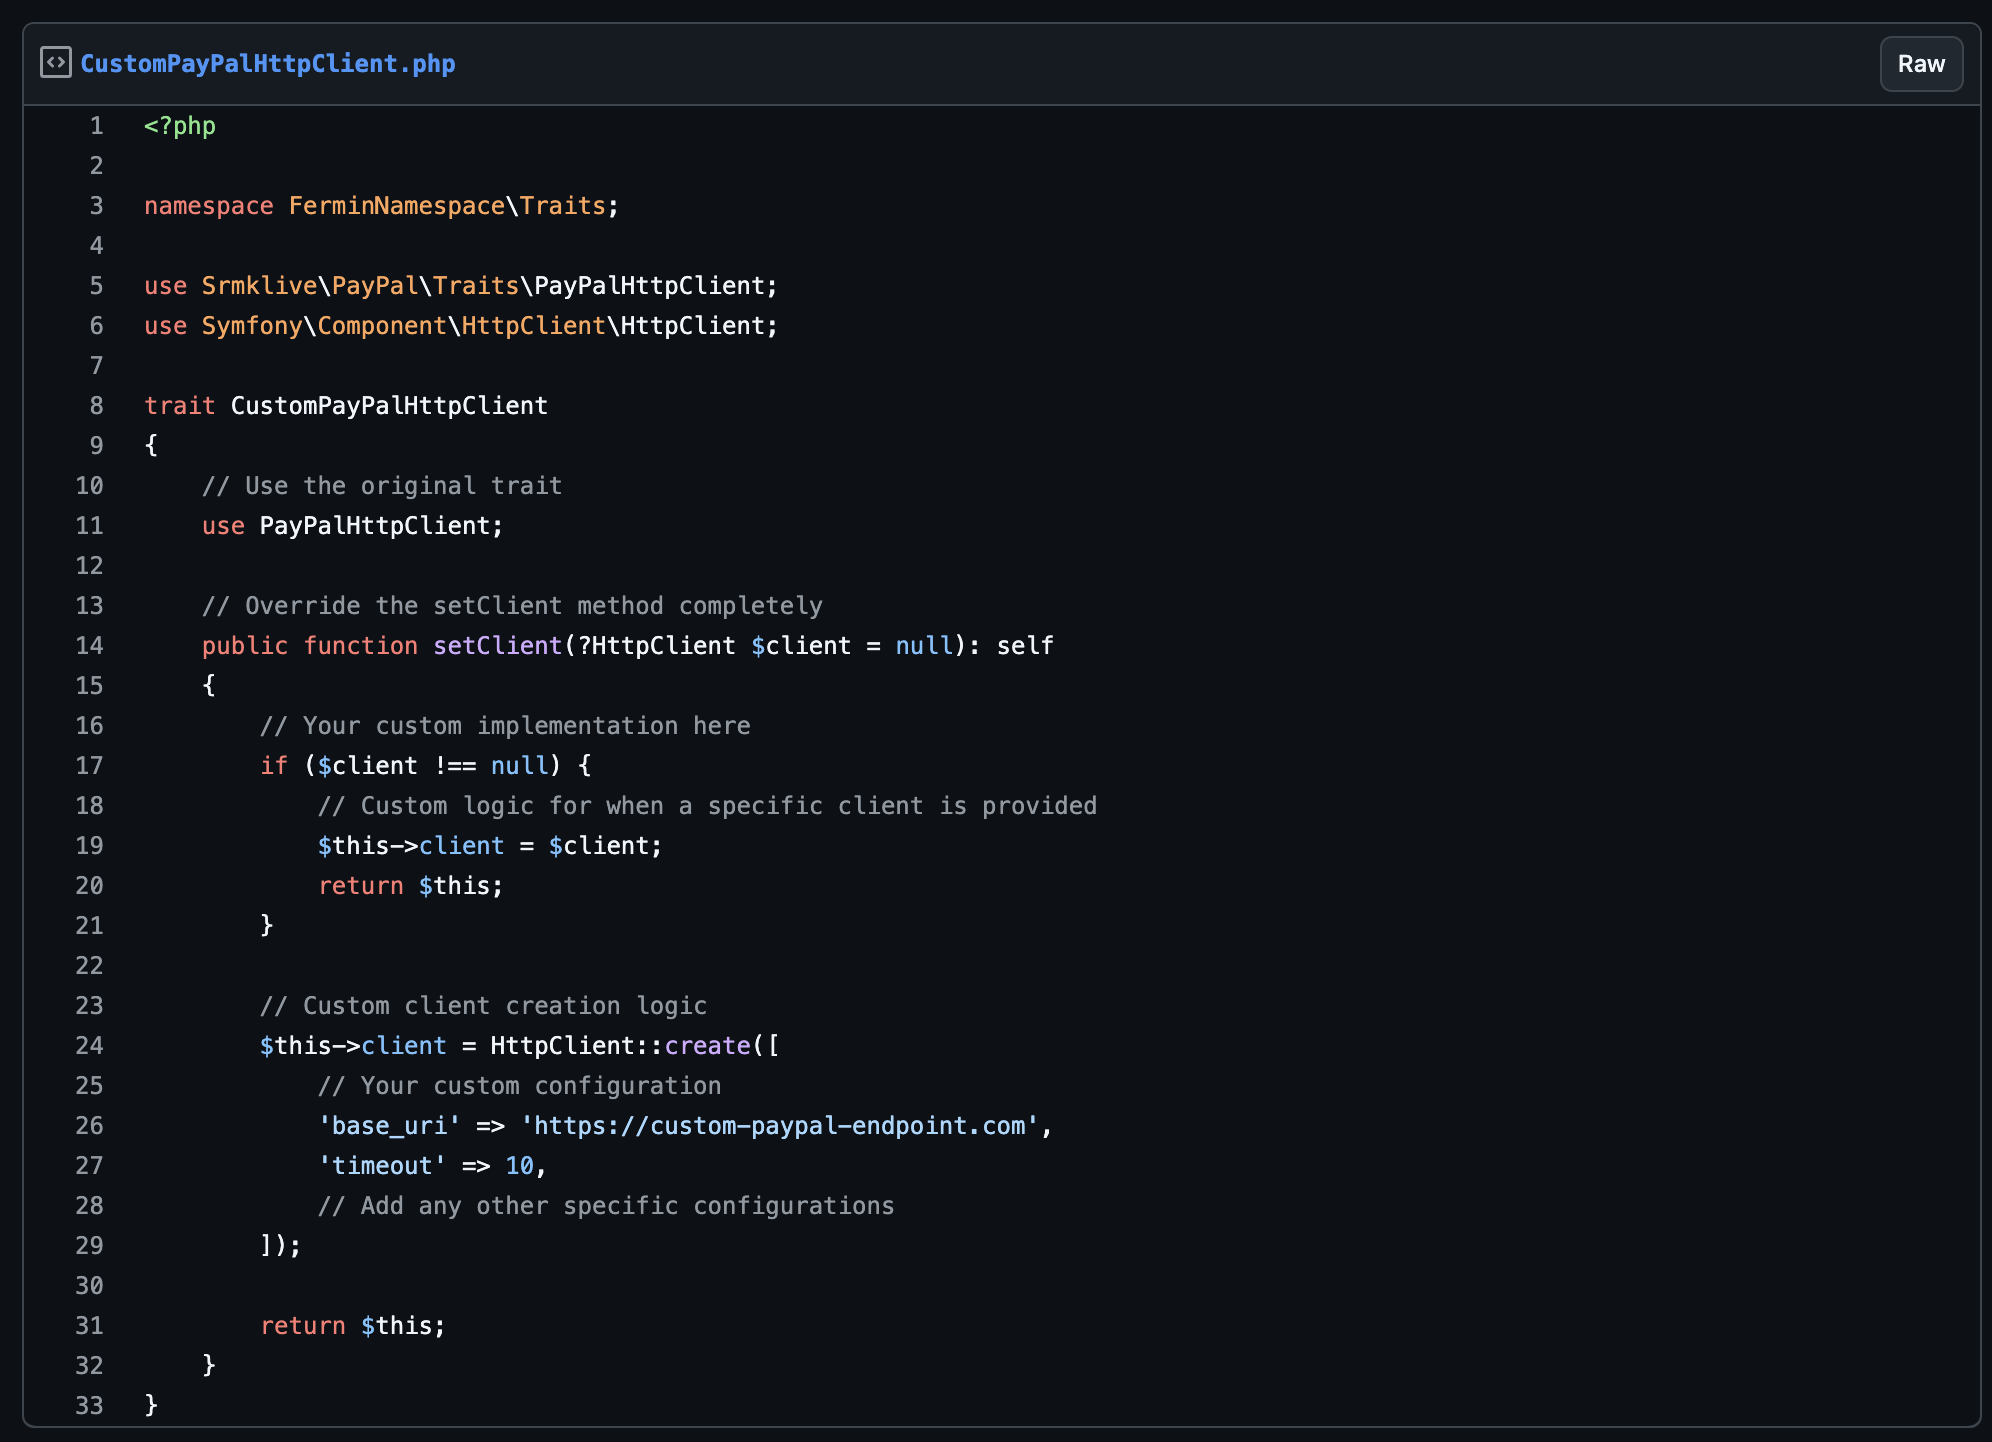
Task: Click 'Symfony' in the use statement
Action: click(252, 326)
